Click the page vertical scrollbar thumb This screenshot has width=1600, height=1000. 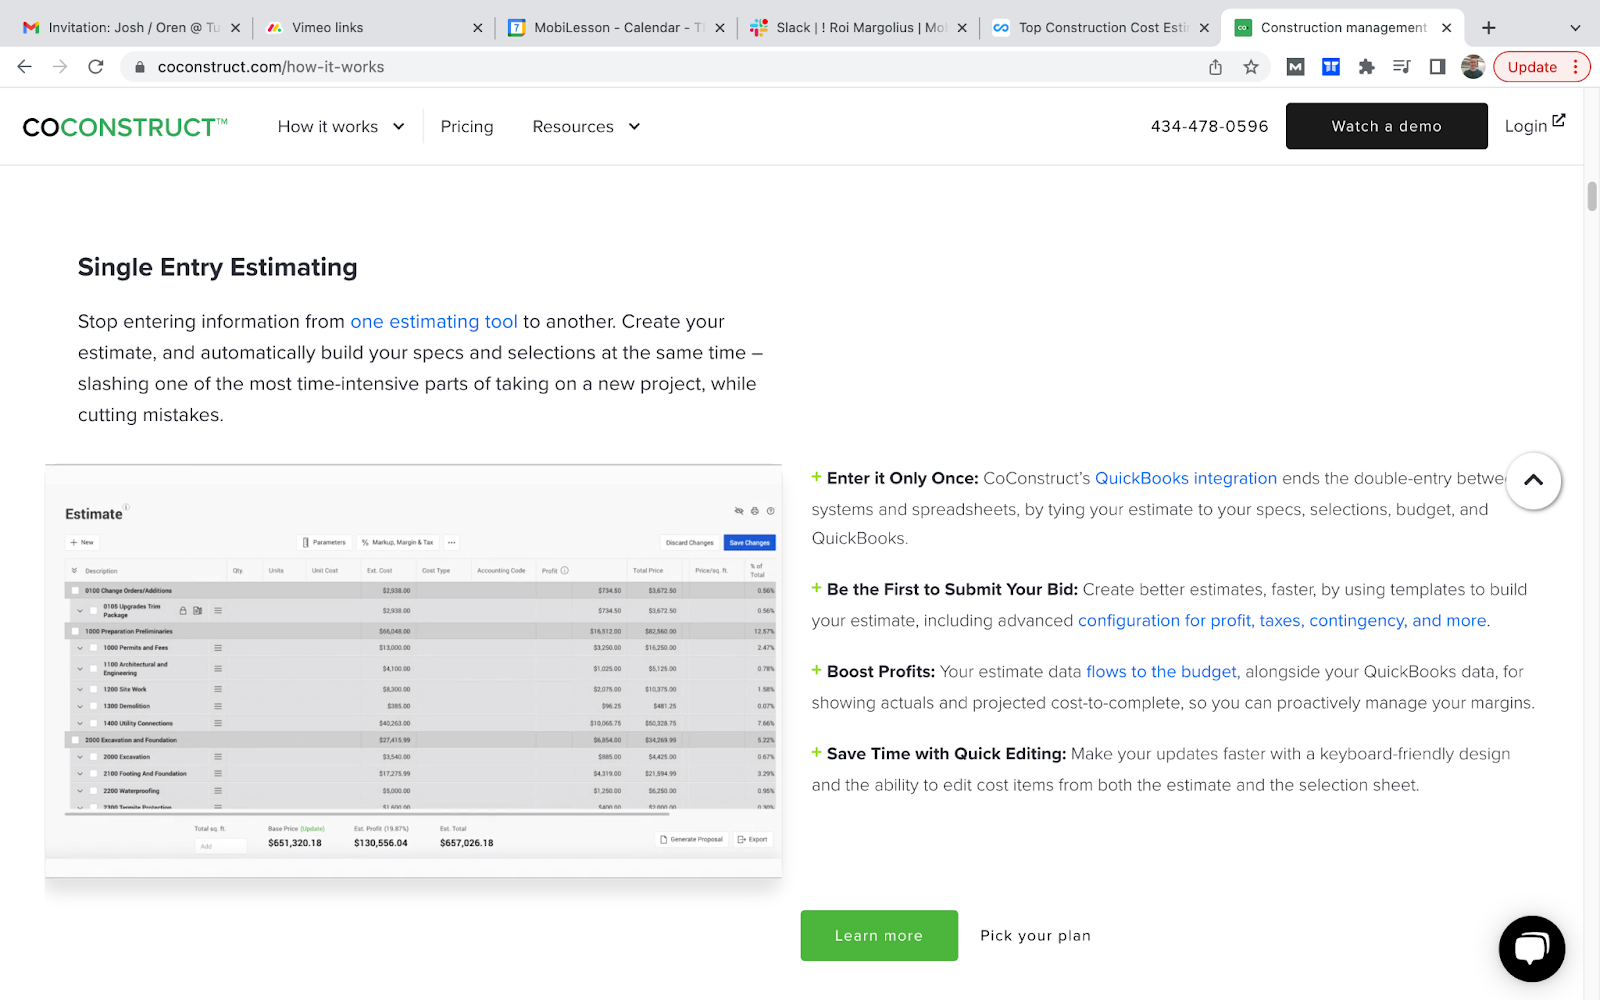(1592, 196)
